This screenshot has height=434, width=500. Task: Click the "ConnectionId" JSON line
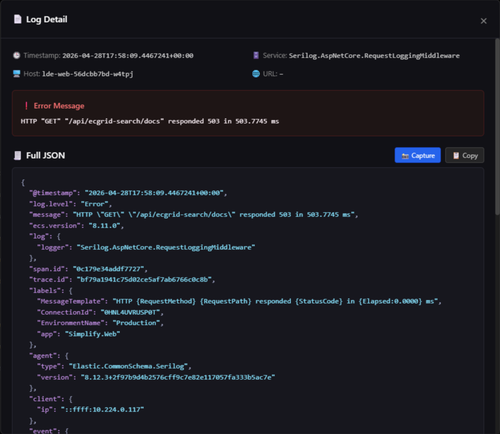(100, 312)
